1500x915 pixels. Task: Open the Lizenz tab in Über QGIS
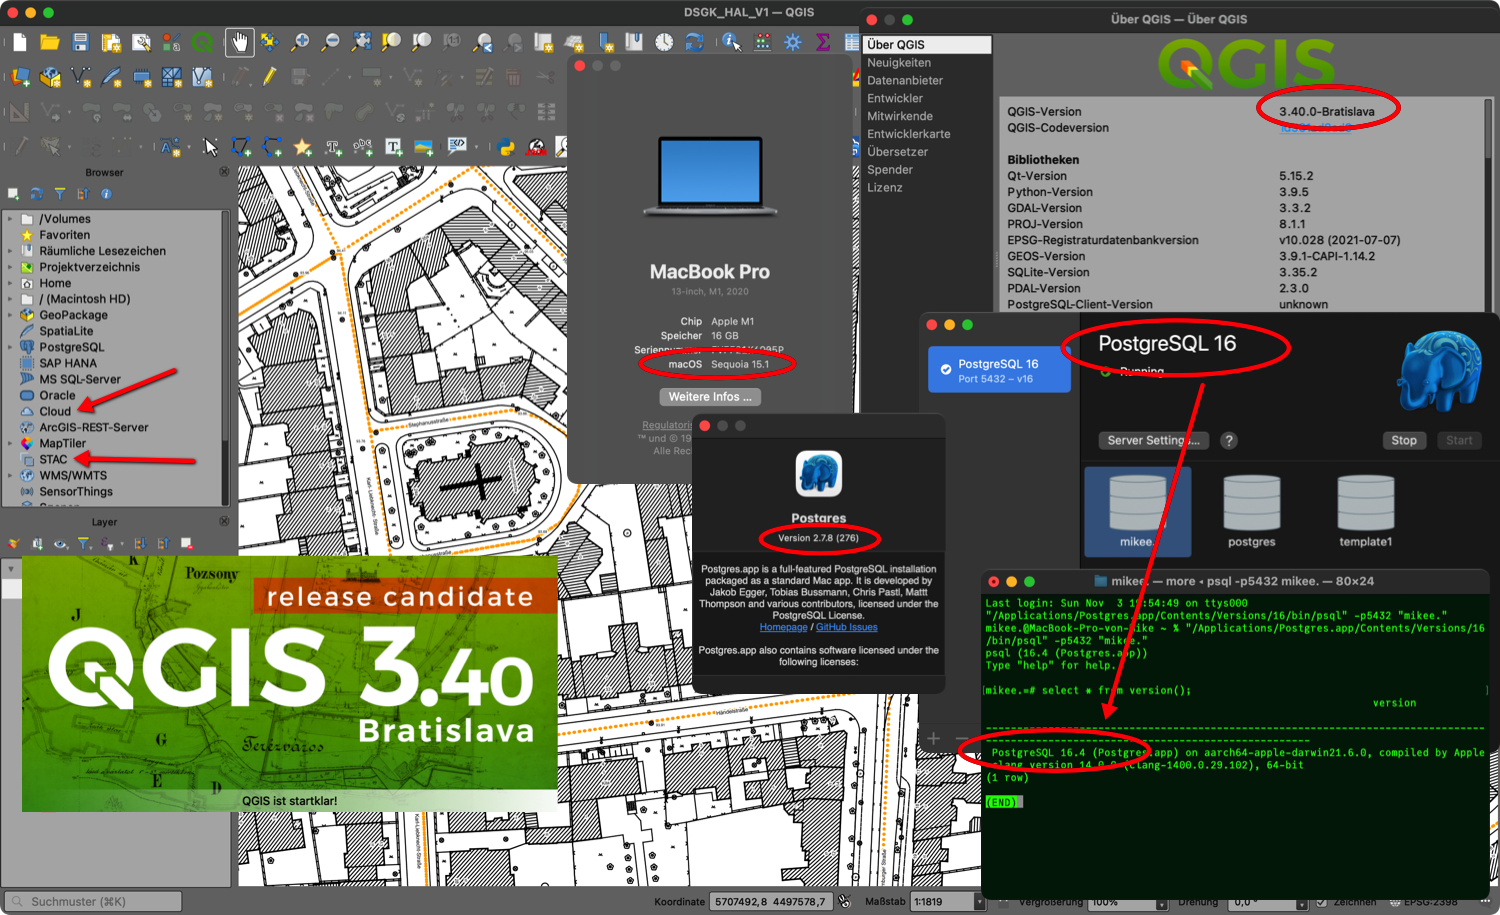pos(884,188)
